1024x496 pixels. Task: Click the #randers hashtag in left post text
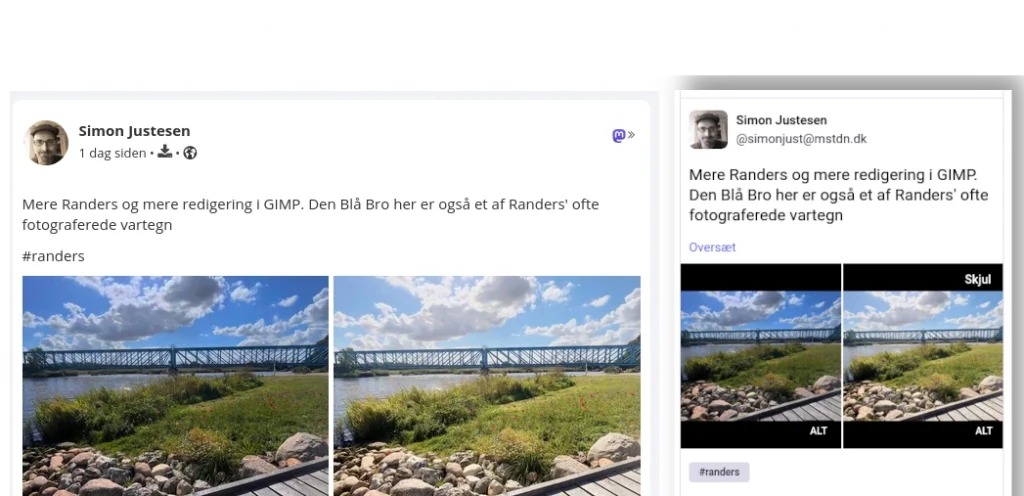(x=53, y=256)
